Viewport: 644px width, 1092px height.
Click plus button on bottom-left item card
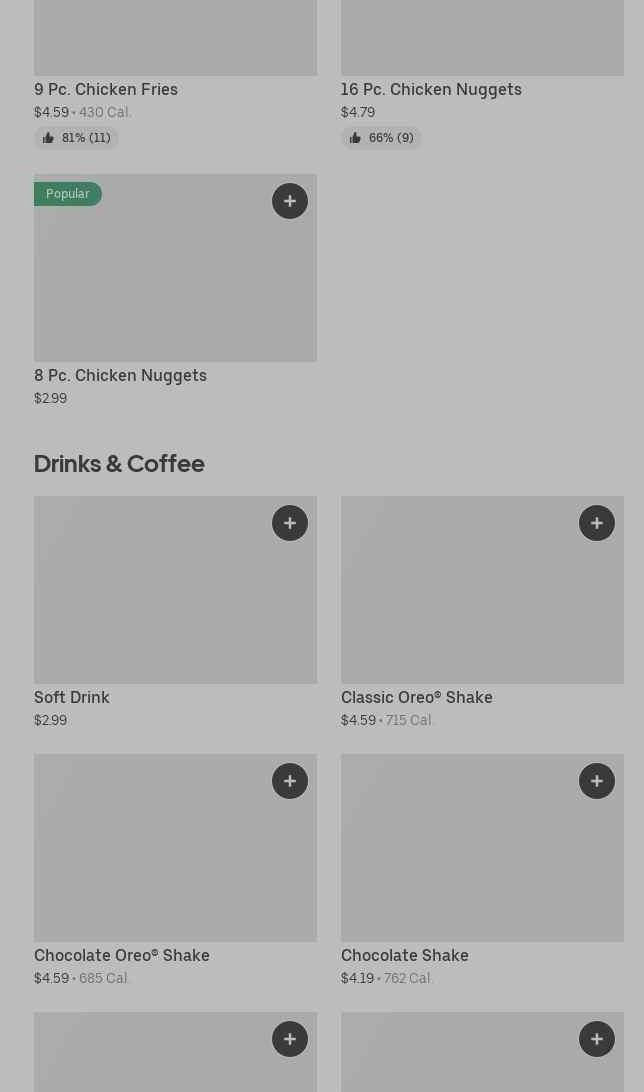tap(290, 1039)
